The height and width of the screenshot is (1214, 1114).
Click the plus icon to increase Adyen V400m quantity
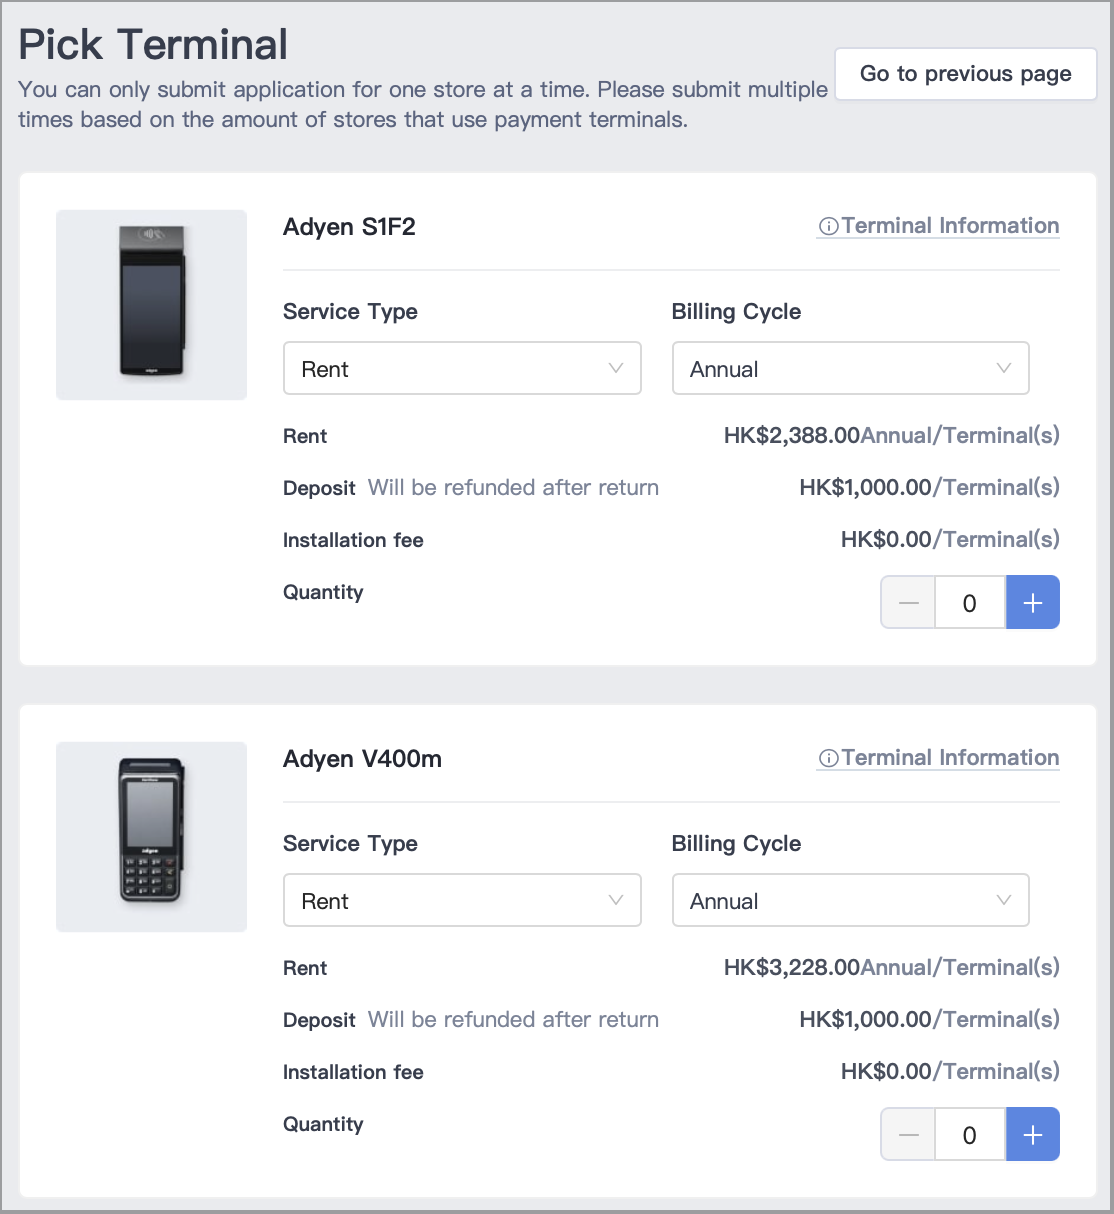(1032, 1134)
